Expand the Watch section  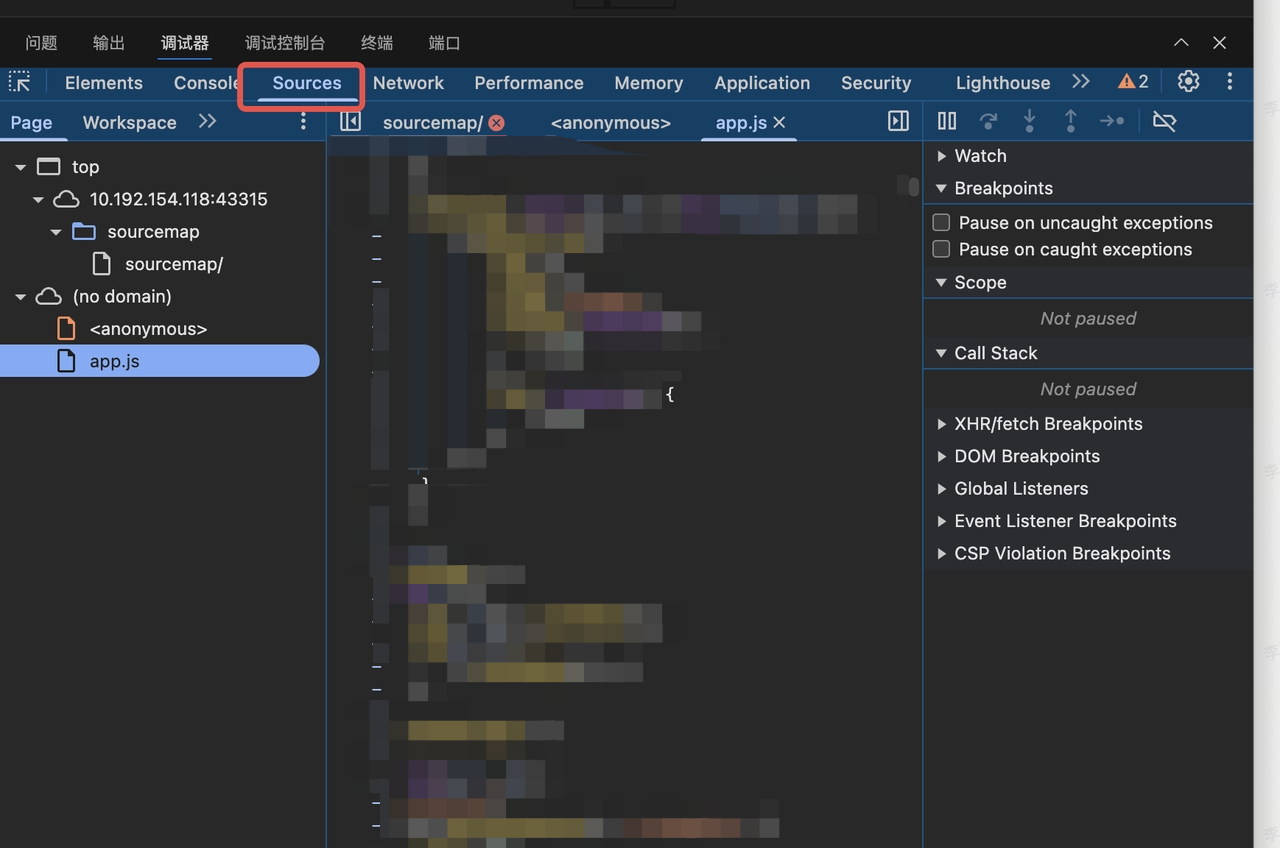tap(941, 156)
